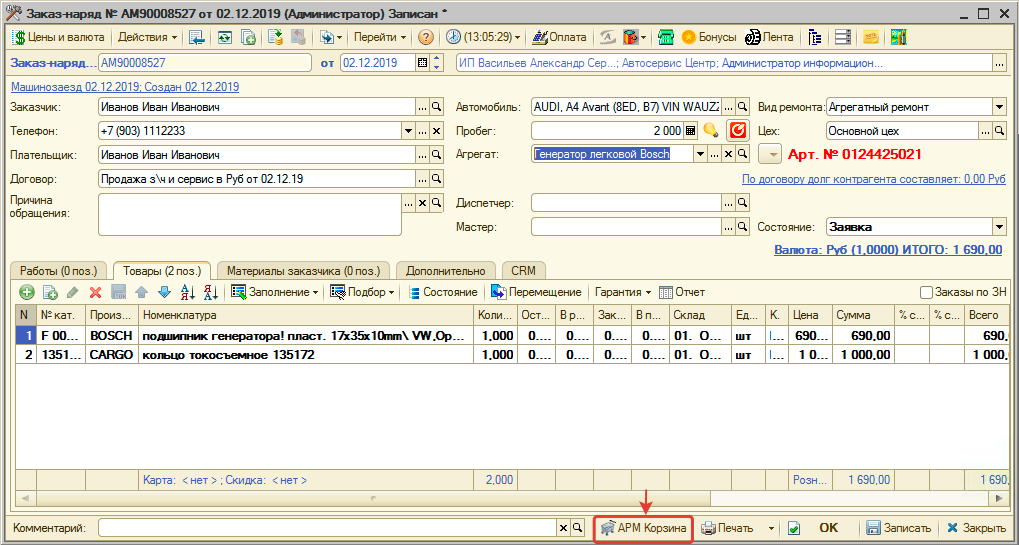
Task: Click the green add row icon
Action: (26, 292)
